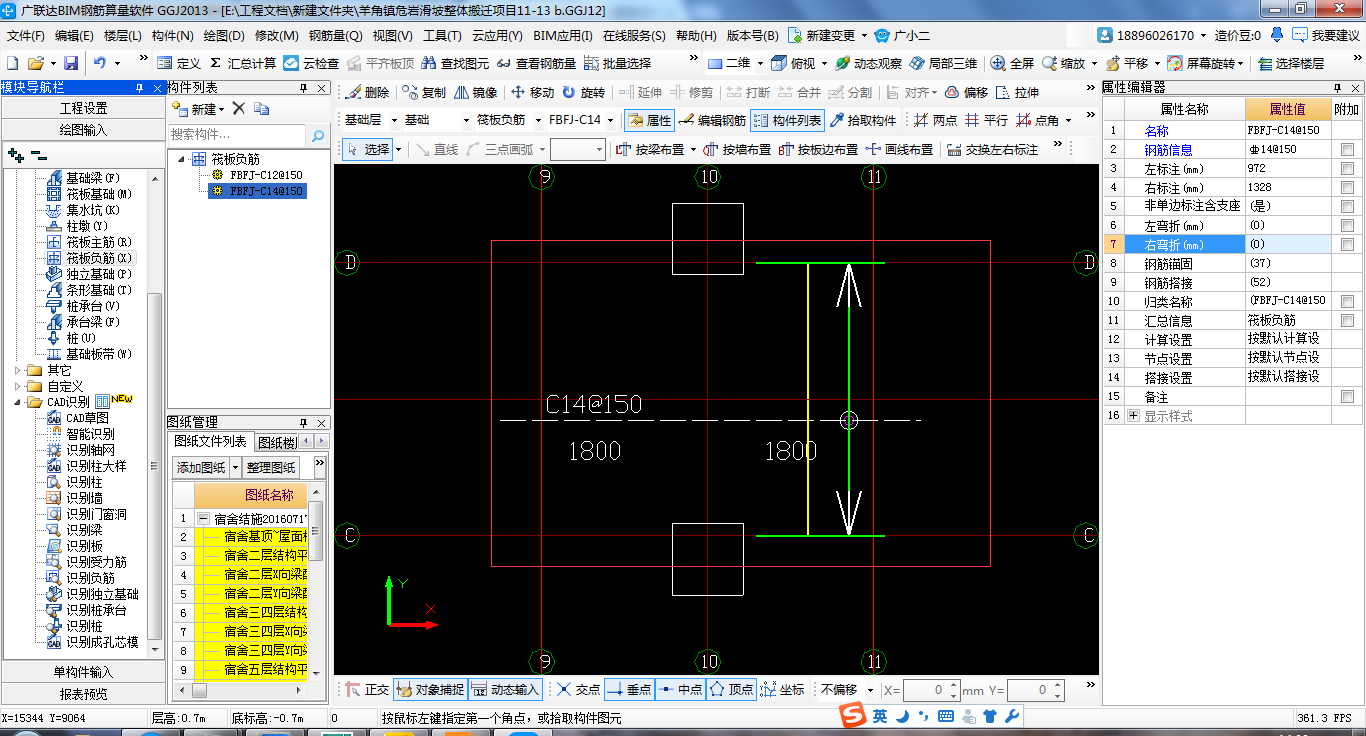Viewport: 1366px width, 736px height.
Task: Click 添加图纸 button
Action: click(x=201, y=467)
